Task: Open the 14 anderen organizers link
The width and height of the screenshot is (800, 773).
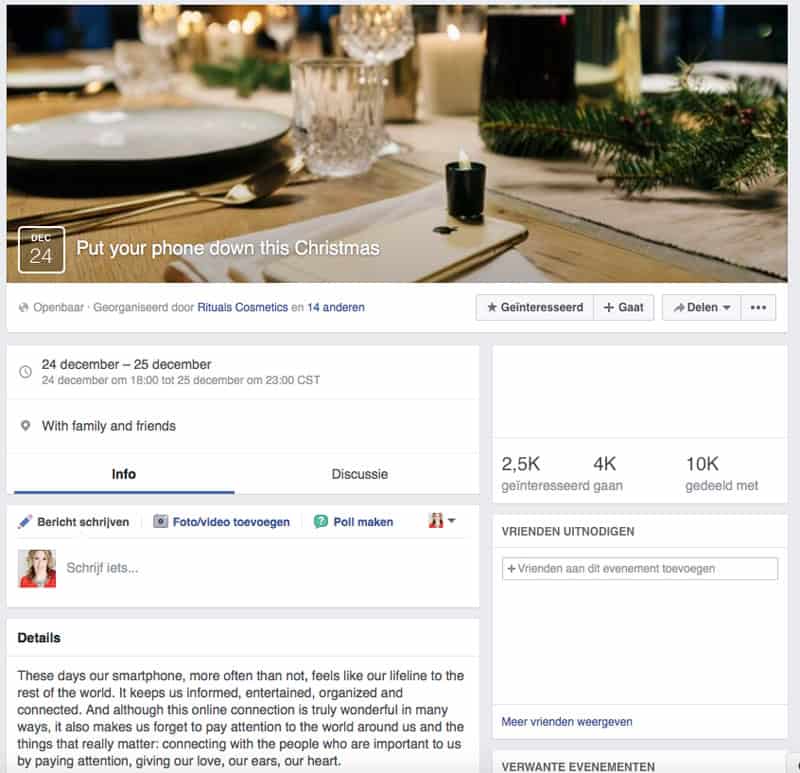Action: coord(336,307)
